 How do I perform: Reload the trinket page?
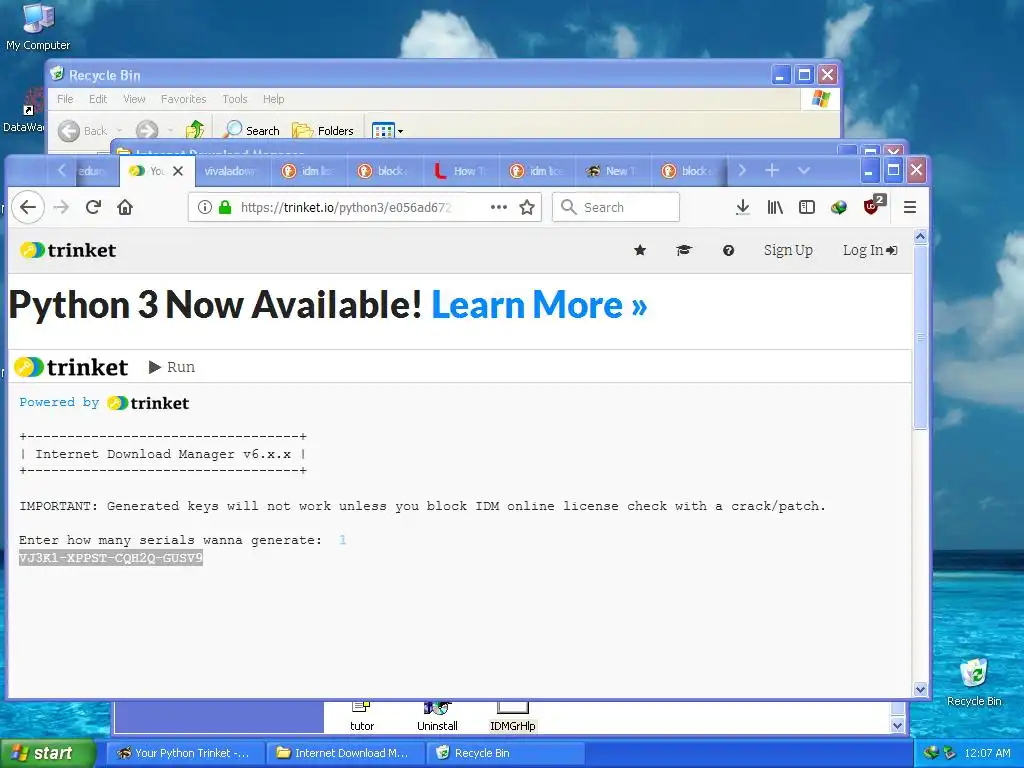pyautogui.click(x=93, y=207)
